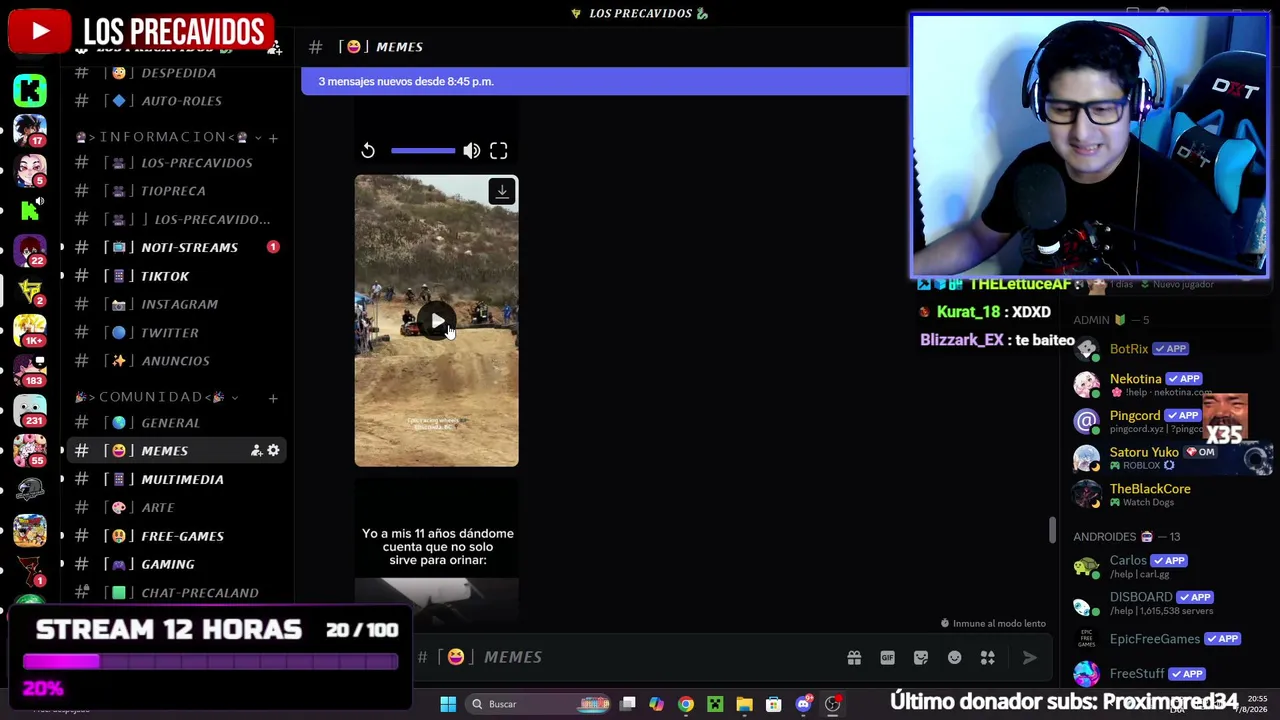Open the server with 22 notifications
The image size is (1280, 720).
click(x=30, y=250)
